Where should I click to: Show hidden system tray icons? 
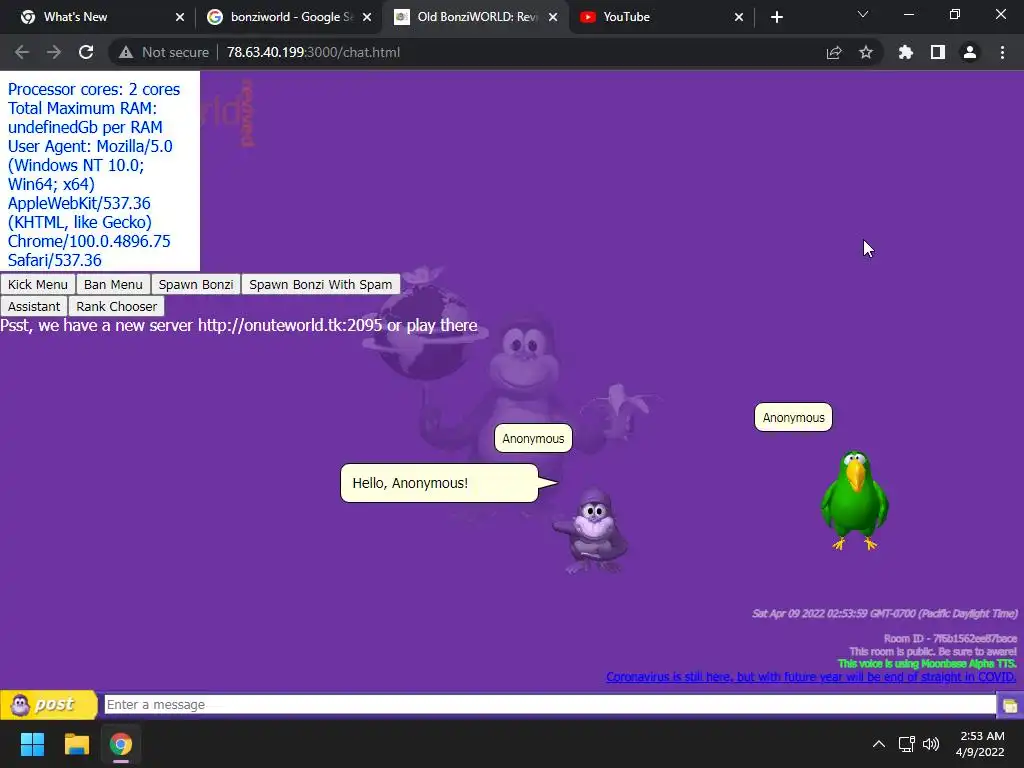click(879, 744)
